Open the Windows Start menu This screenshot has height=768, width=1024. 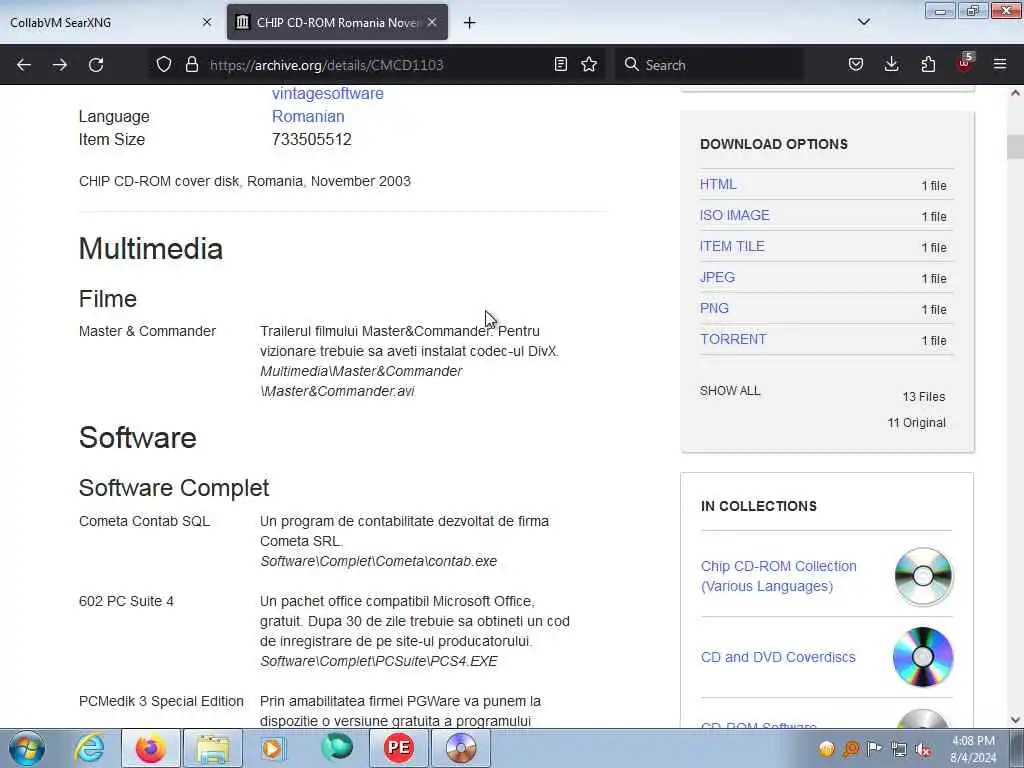tap(27, 748)
